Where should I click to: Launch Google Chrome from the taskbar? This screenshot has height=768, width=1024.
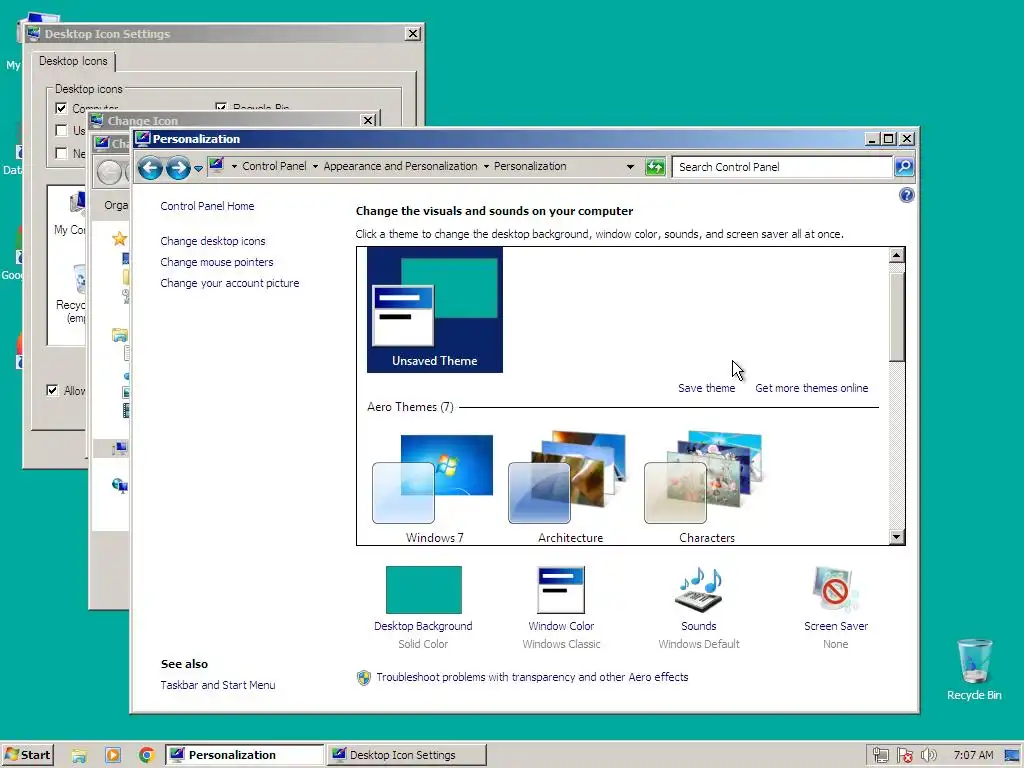[147, 755]
